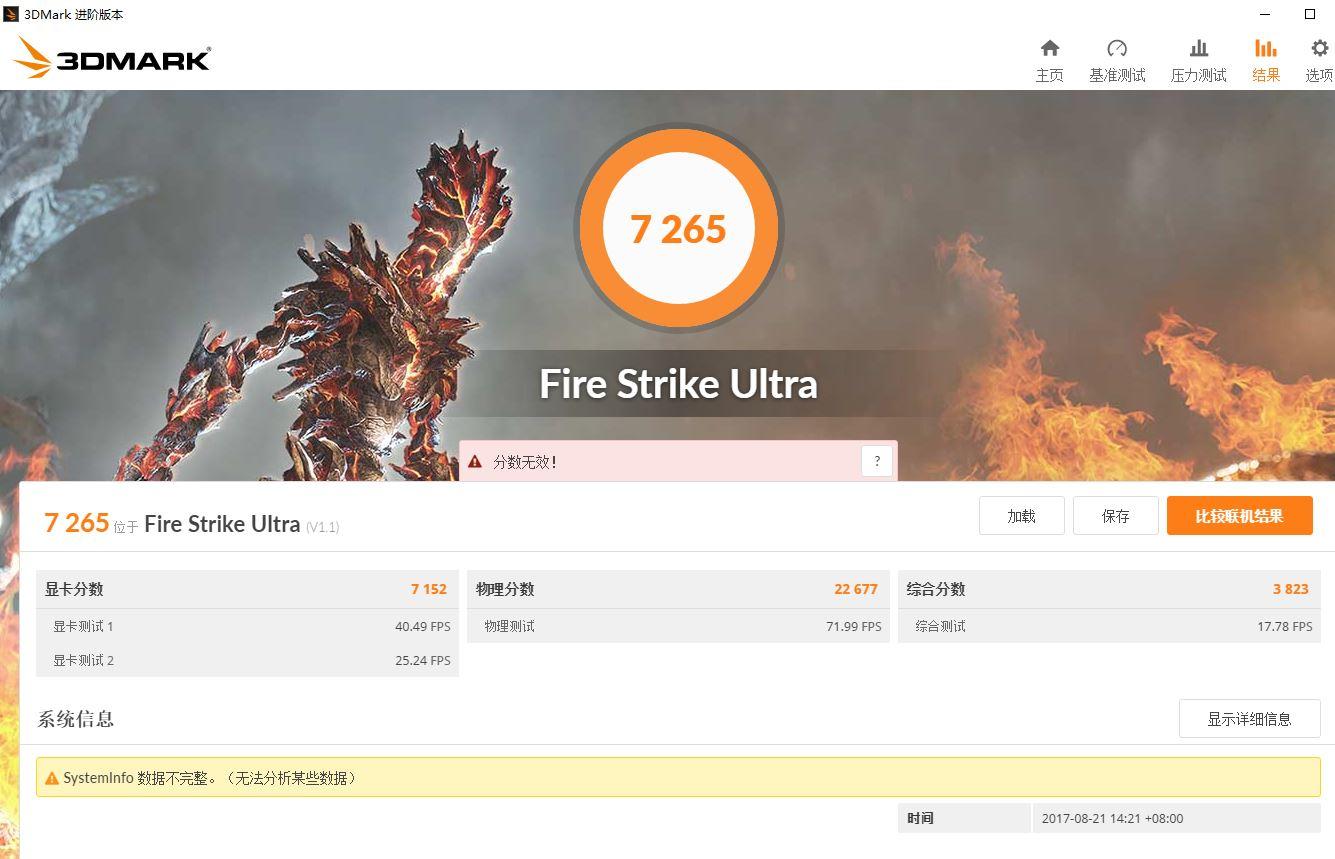Click the 显示详细信息 show details button

coord(1249,719)
